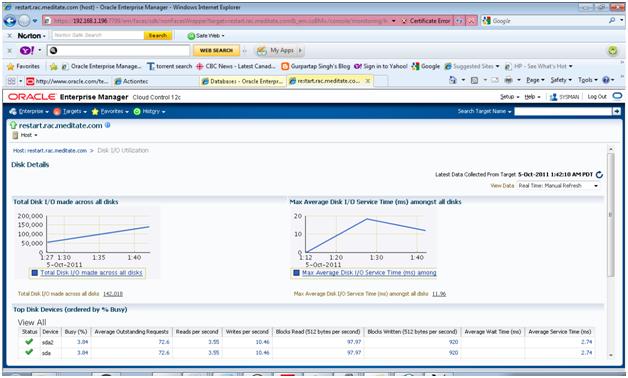Click the Norton Safe Search input field
Viewport: 628px width, 378px height.
(x=98, y=36)
